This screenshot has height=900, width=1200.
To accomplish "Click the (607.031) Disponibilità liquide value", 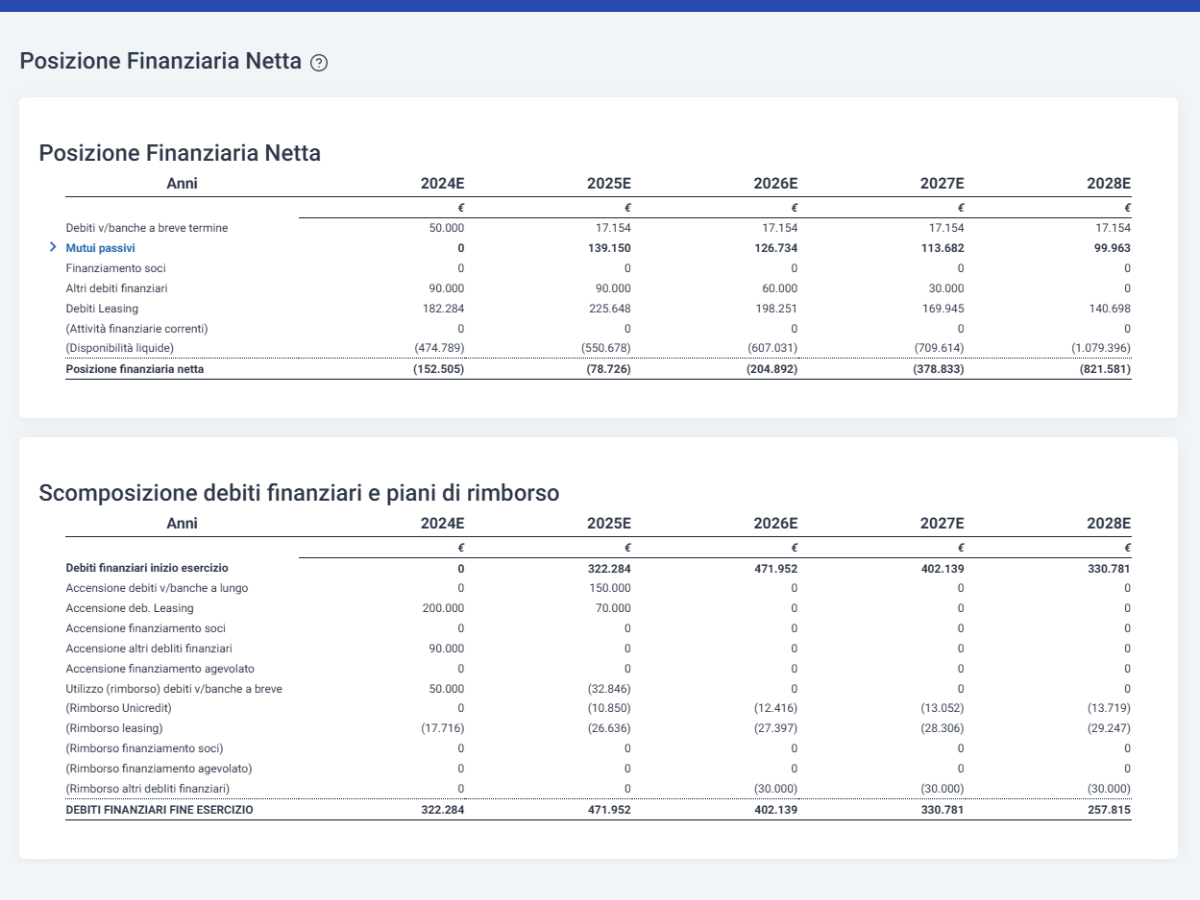I will click(x=772, y=348).
